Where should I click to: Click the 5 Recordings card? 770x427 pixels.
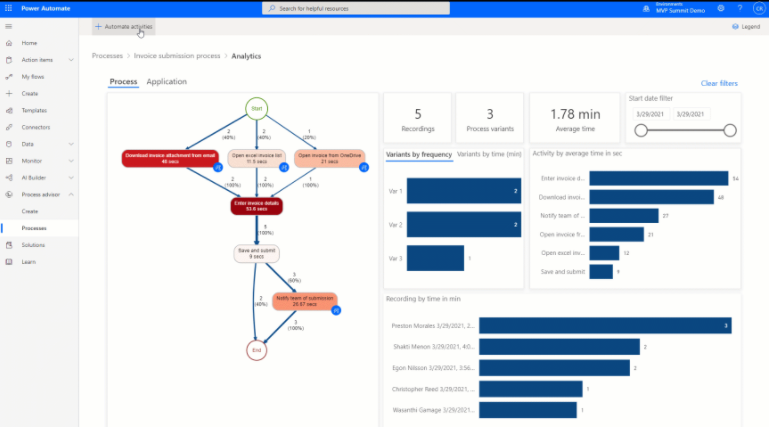(418, 118)
